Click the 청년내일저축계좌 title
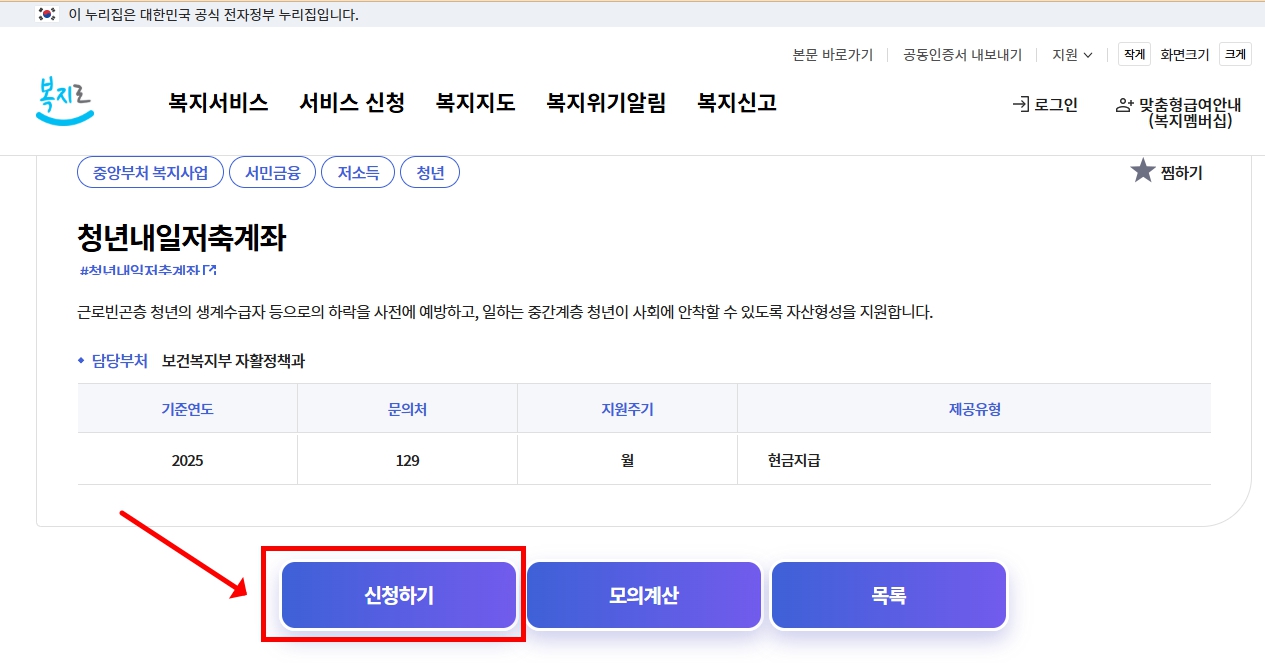Screen dimensions: 1265x663 pos(182,238)
